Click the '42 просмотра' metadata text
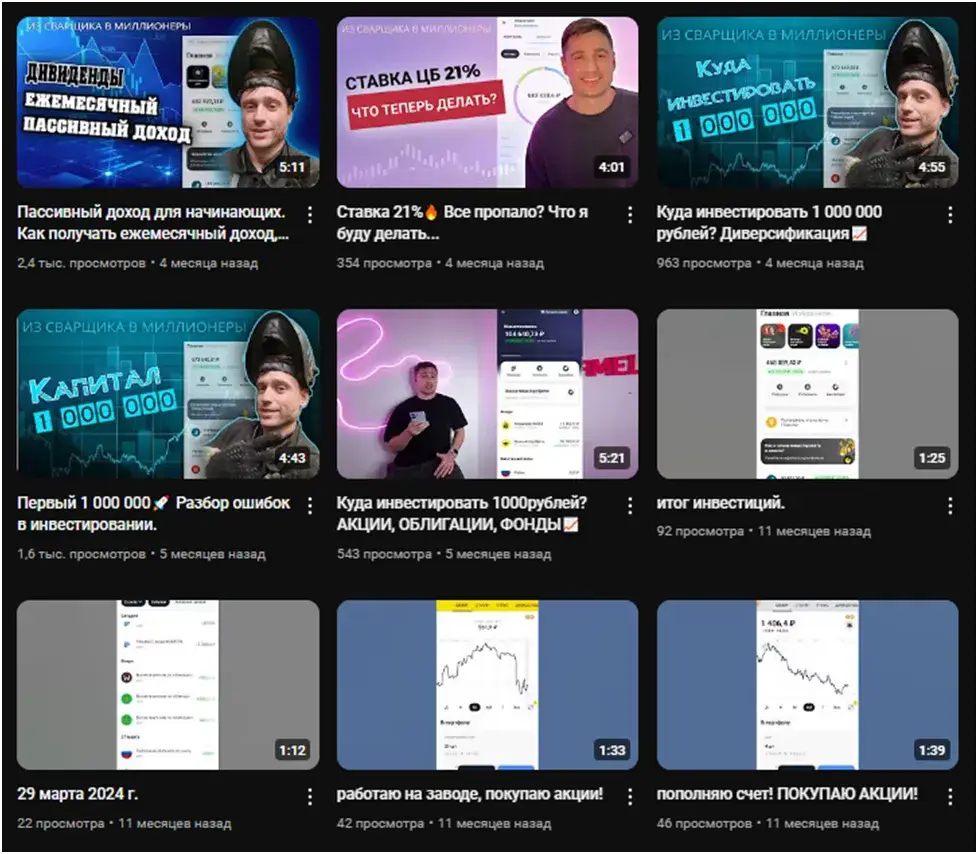The image size is (978, 854). click(x=380, y=823)
